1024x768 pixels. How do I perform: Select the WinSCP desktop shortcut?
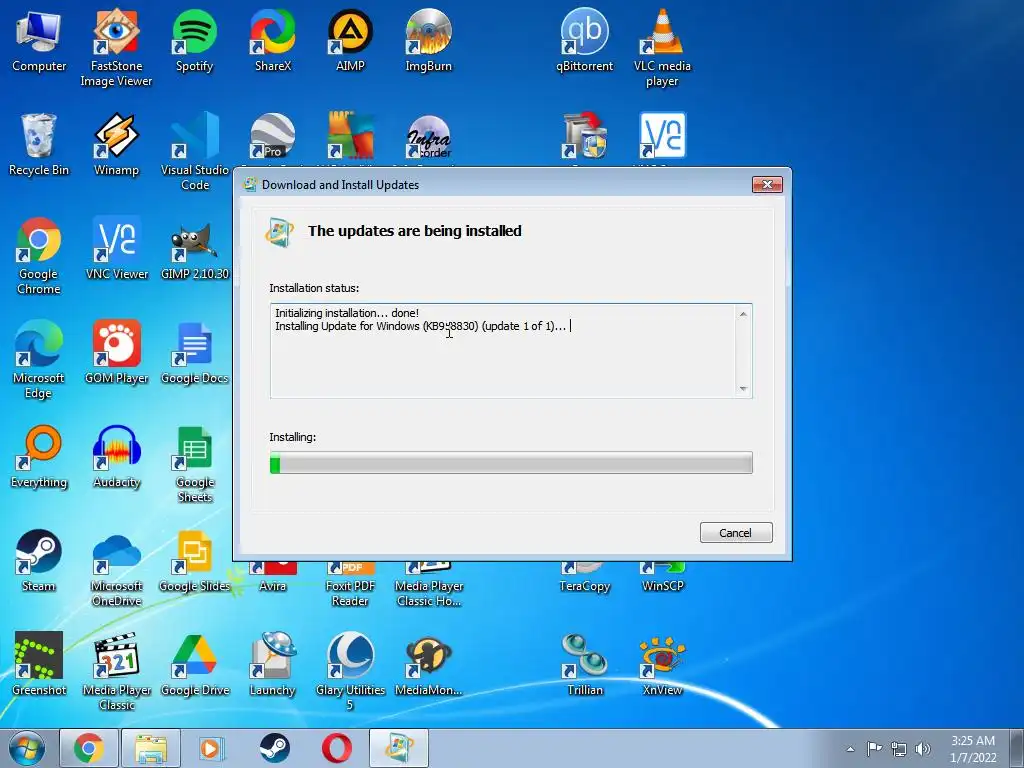coord(662,577)
